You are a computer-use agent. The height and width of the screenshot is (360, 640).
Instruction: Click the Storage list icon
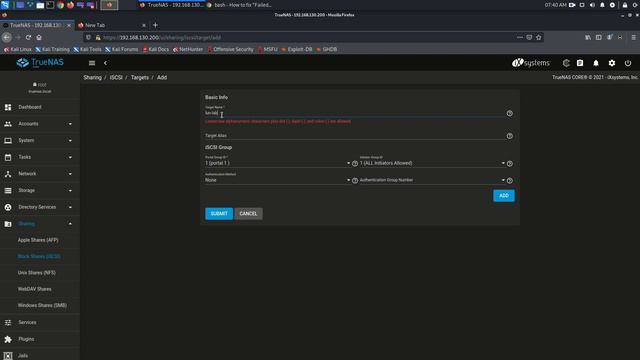click(x=8, y=191)
